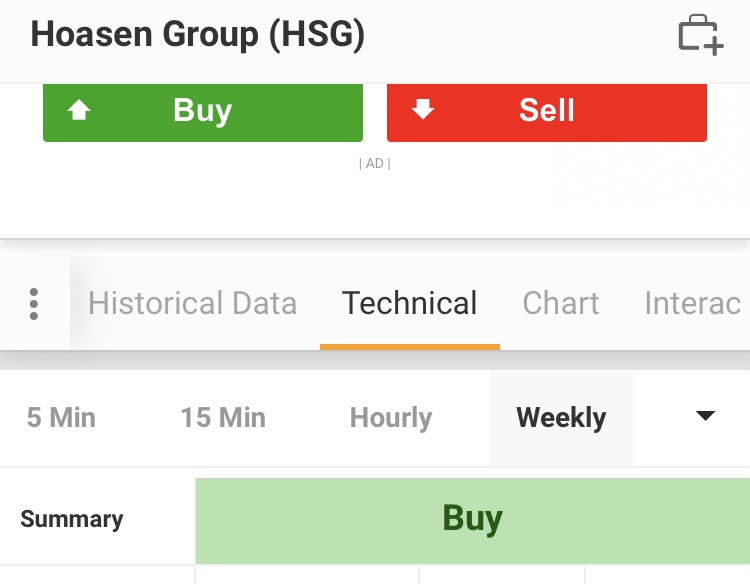Image resolution: width=750 pixels, height=584 pixels.
Task: Switch to the Historical Data tab
Action: click(192, 303)
